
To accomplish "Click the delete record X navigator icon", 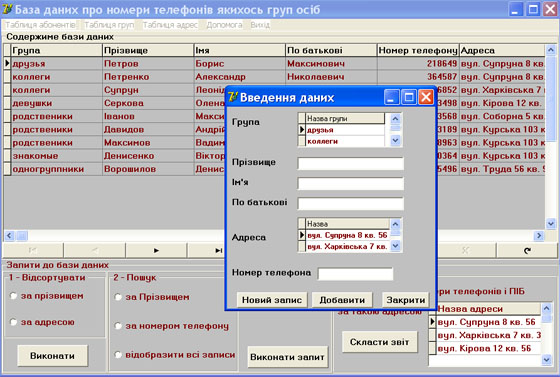I will [x=465, y=250].
